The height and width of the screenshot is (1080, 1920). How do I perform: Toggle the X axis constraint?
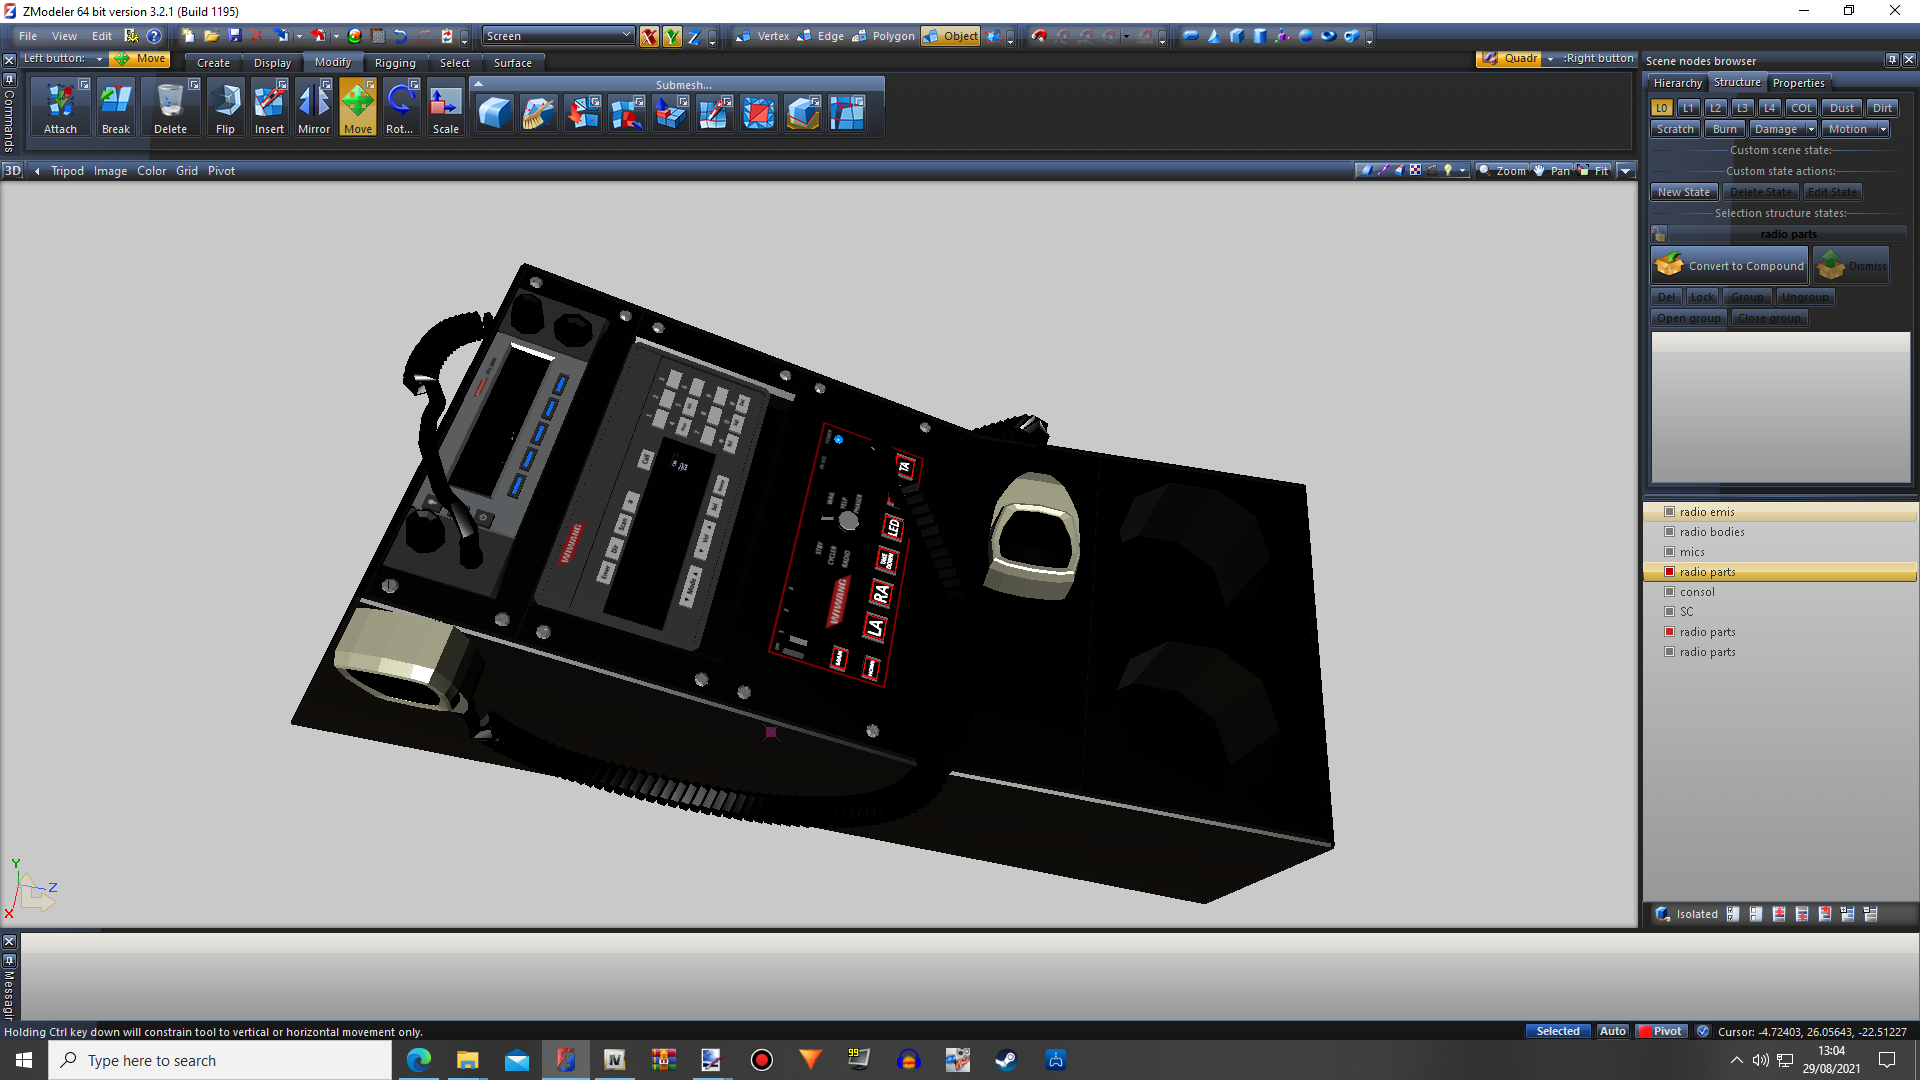pos(649,37)
